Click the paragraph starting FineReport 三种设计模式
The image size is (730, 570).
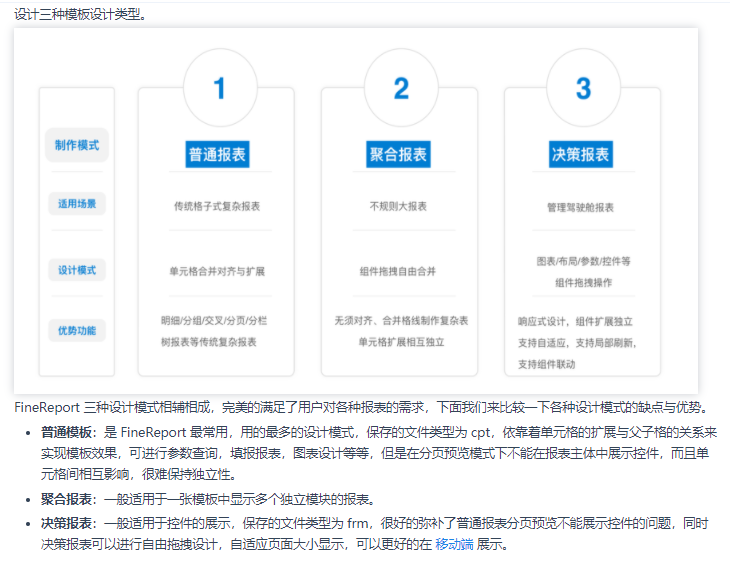point(362,407)
